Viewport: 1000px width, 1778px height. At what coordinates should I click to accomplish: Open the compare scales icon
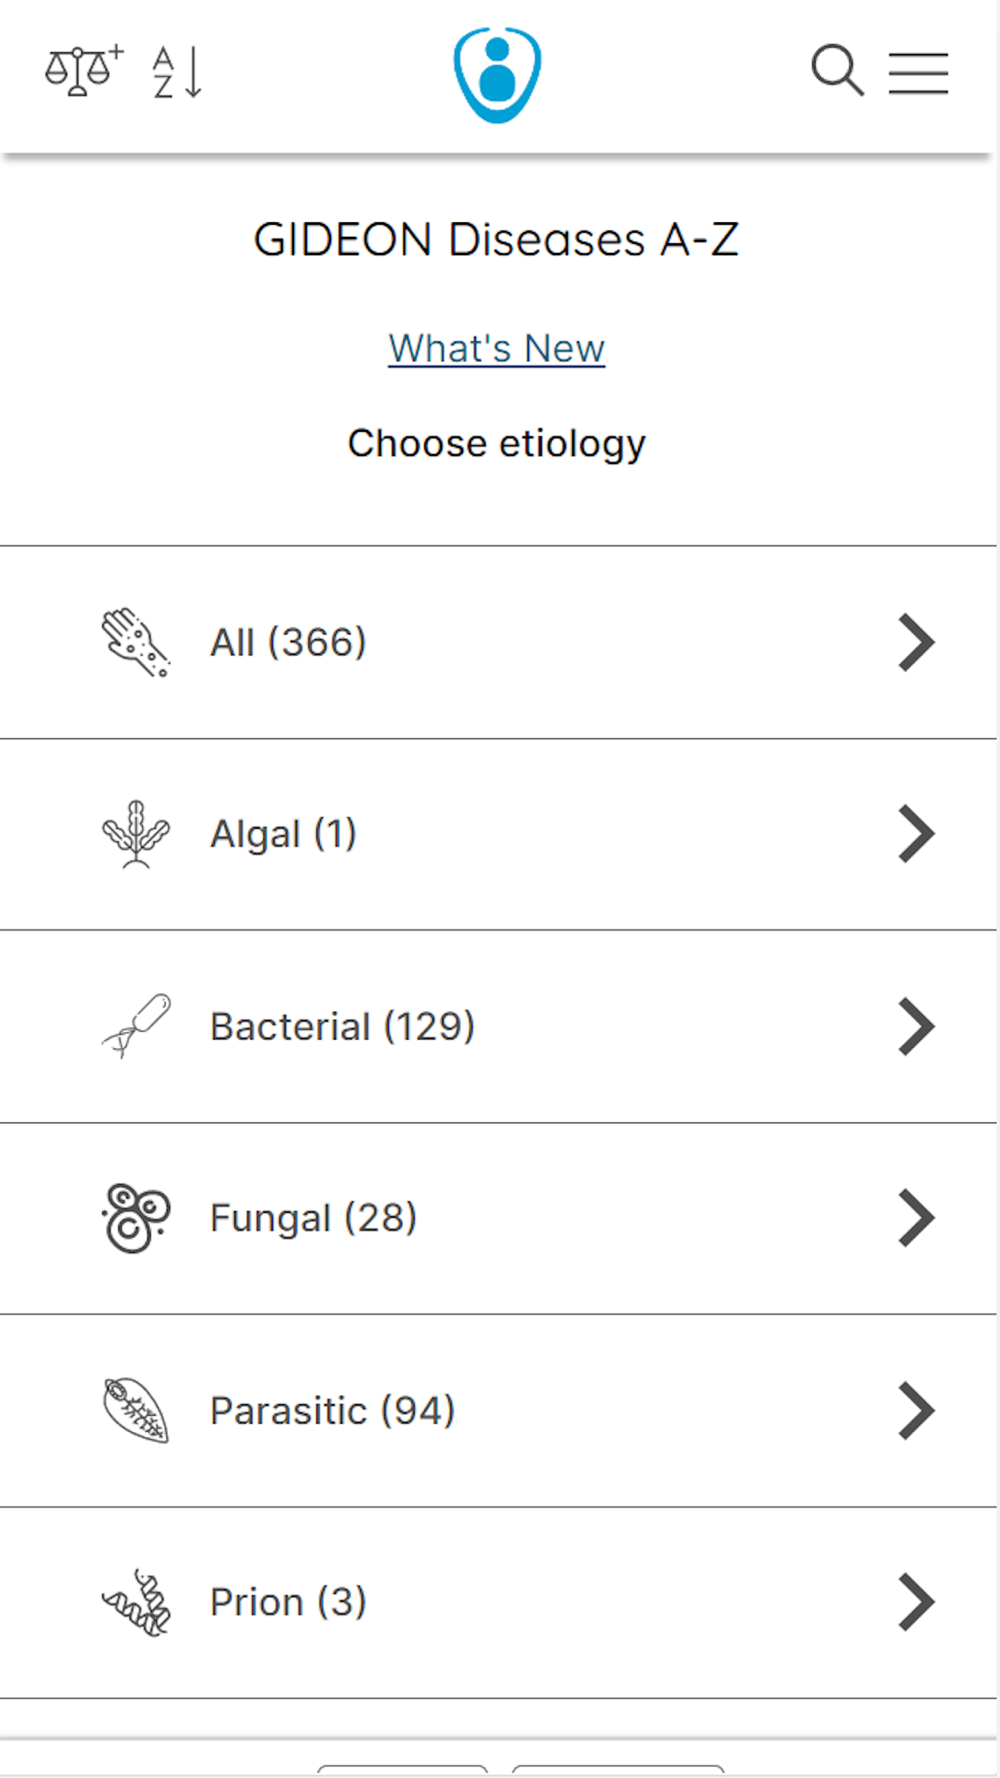(x=83, y=71)
